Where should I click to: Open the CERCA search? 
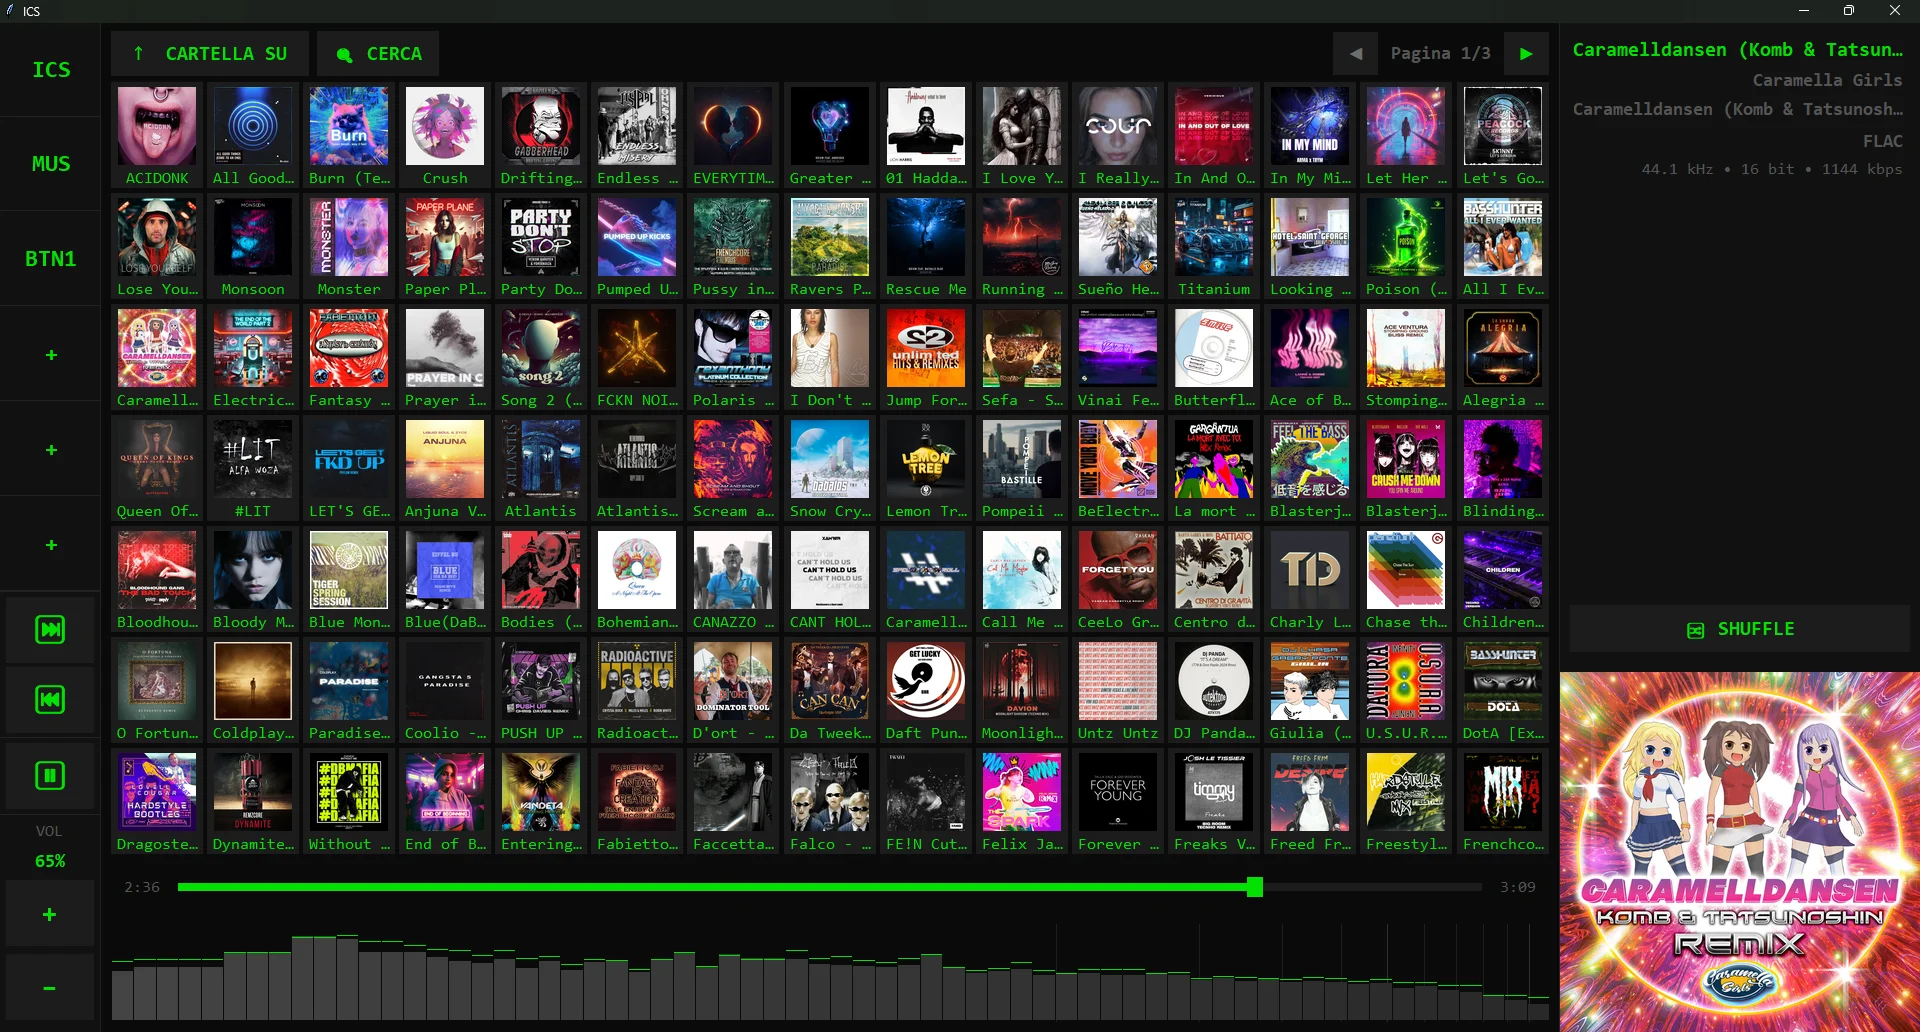(x=380, y=54)
